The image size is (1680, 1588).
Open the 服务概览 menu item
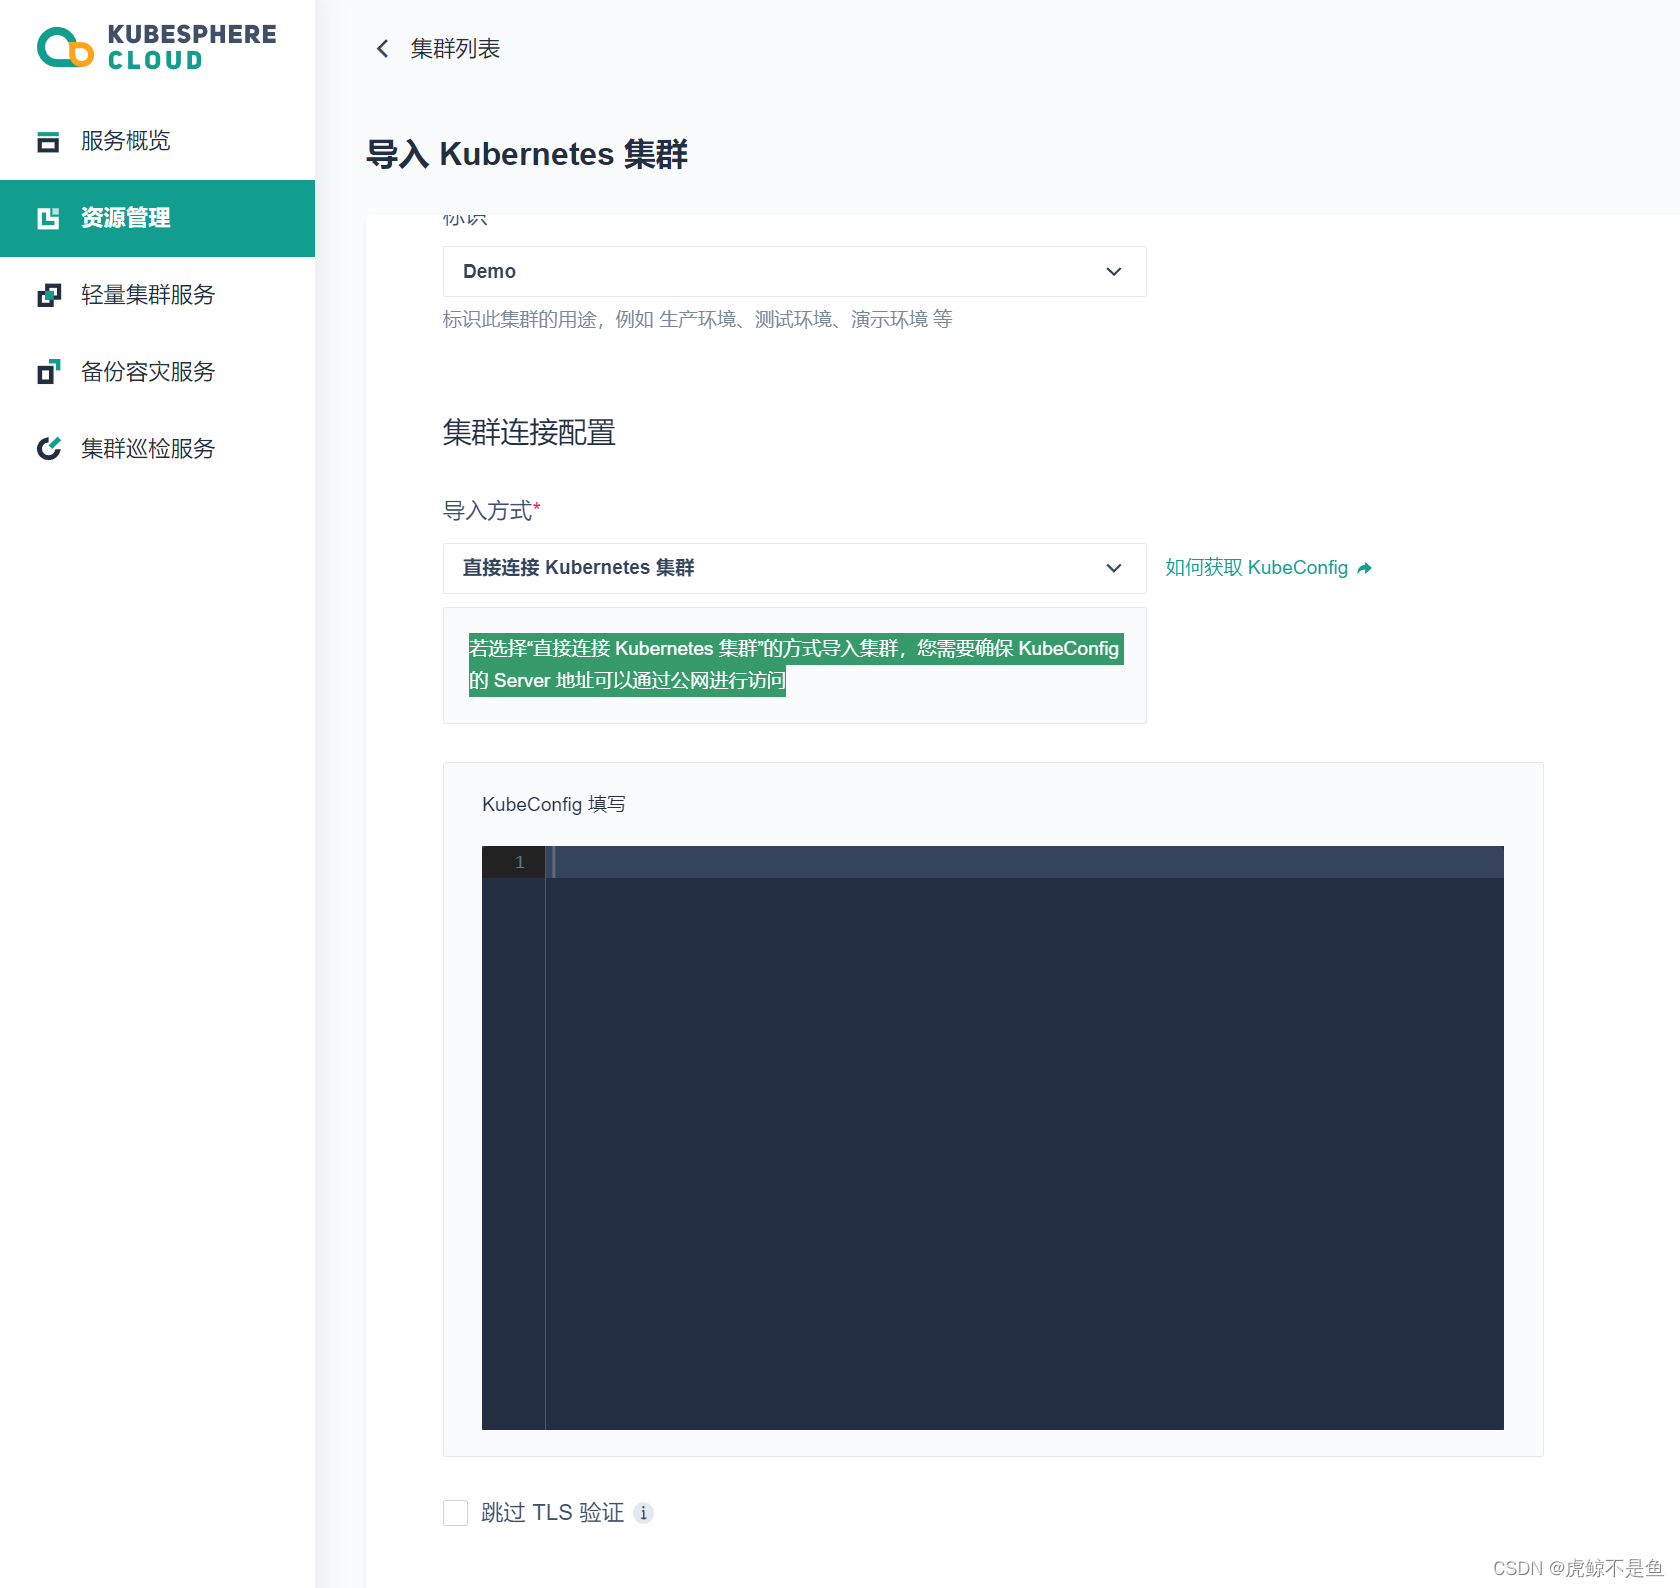pyautogui.click(x=157, y=142)
